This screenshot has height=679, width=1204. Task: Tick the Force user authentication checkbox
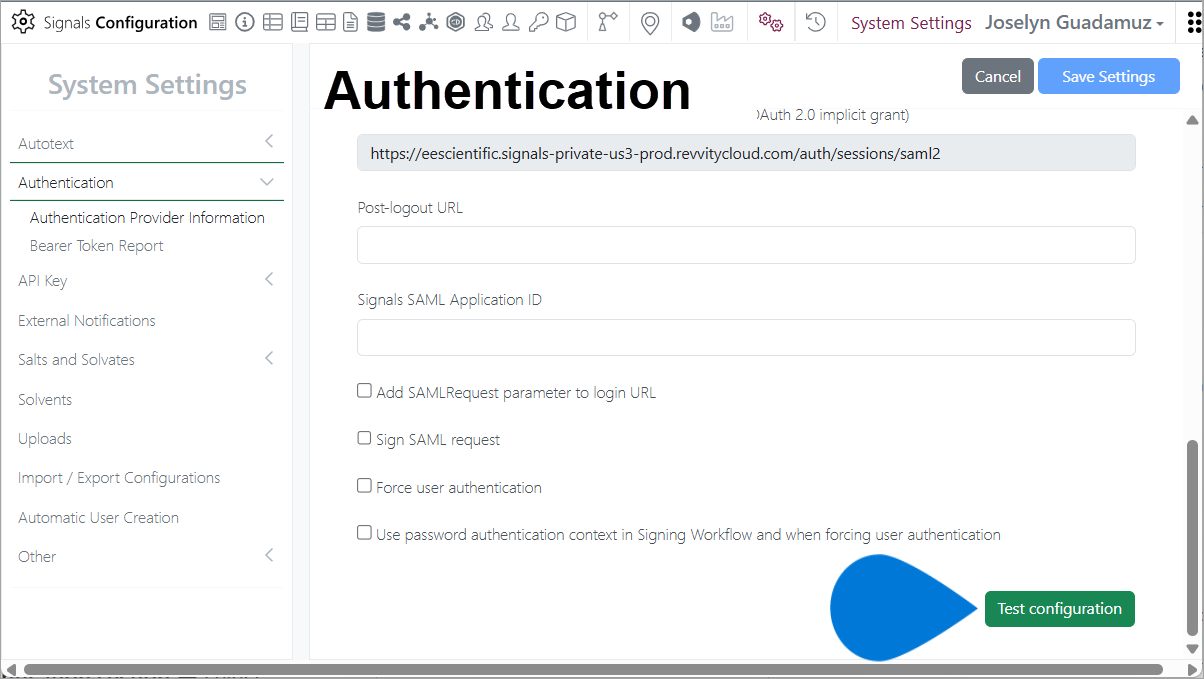(x=365, y=486)
